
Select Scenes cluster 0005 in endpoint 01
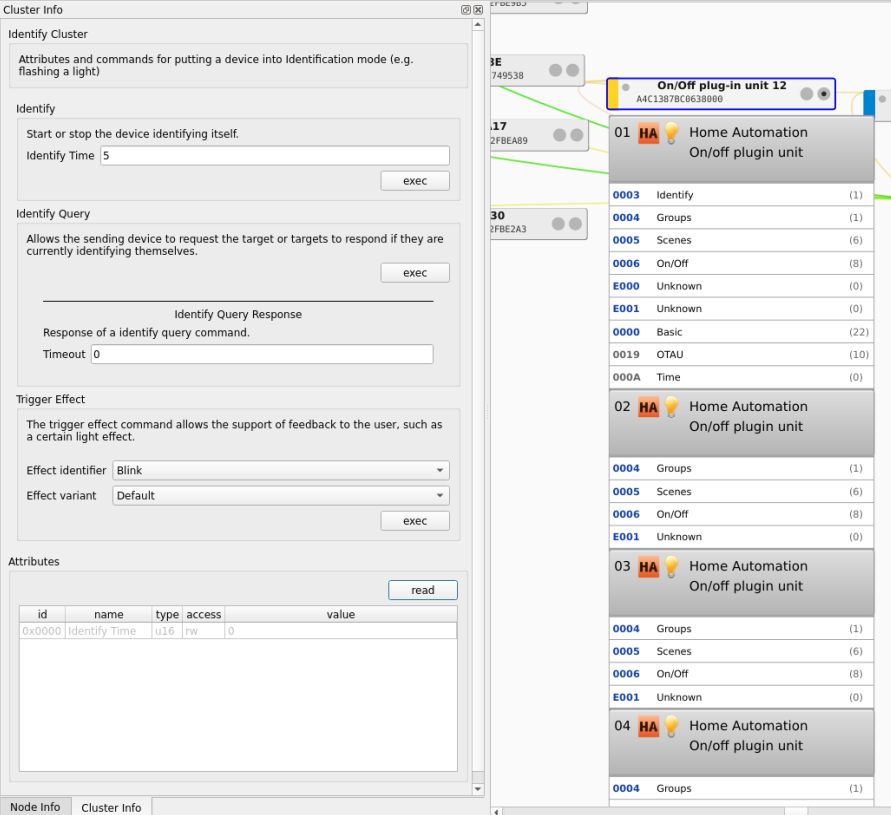tap(741, 240)
